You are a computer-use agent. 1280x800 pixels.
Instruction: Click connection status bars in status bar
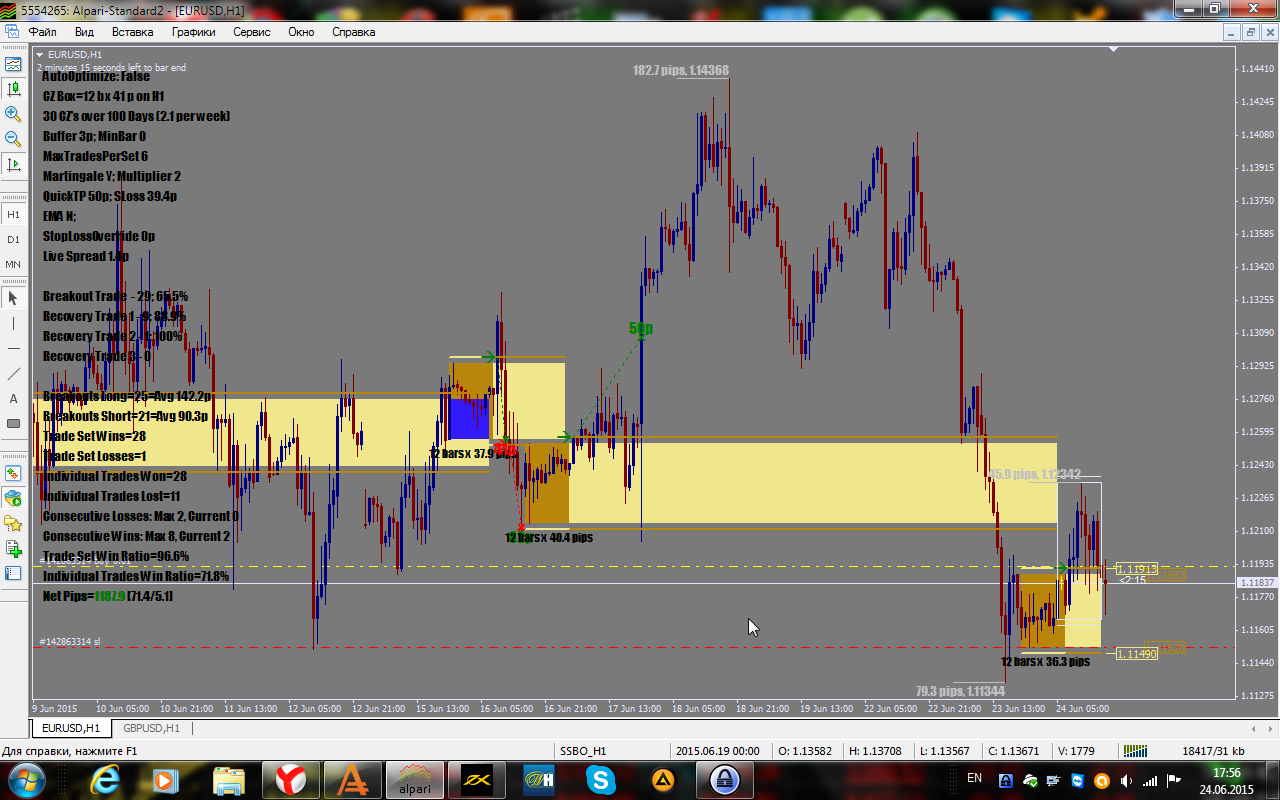(x=1136, y=751)
